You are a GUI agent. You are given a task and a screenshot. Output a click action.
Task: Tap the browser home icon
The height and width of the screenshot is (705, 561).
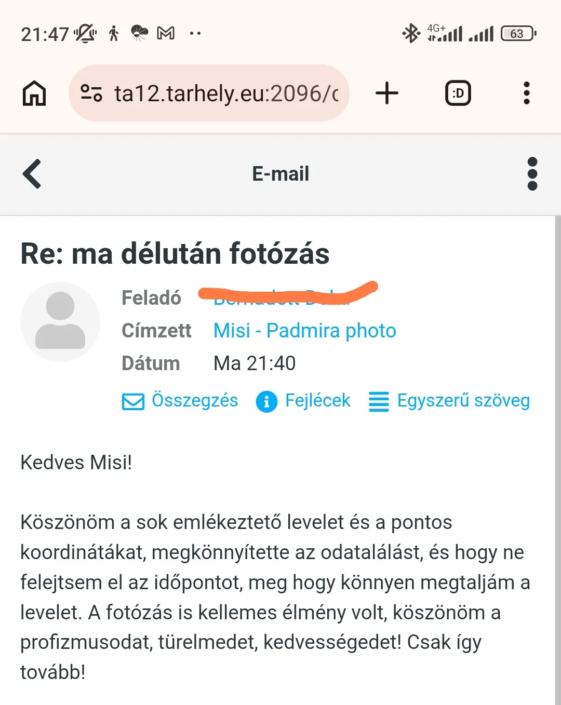34,94
